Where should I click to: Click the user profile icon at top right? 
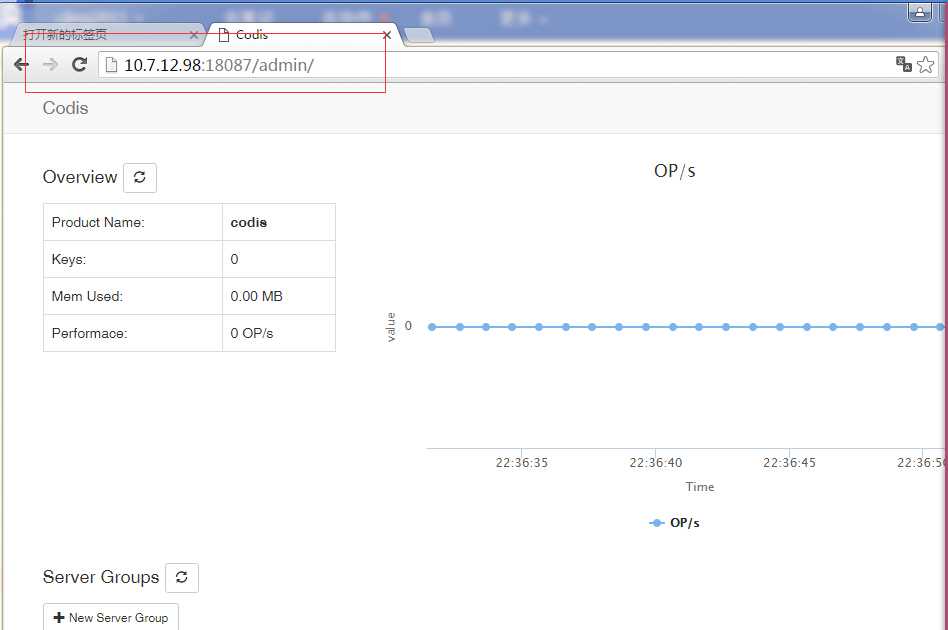point(920,12)
